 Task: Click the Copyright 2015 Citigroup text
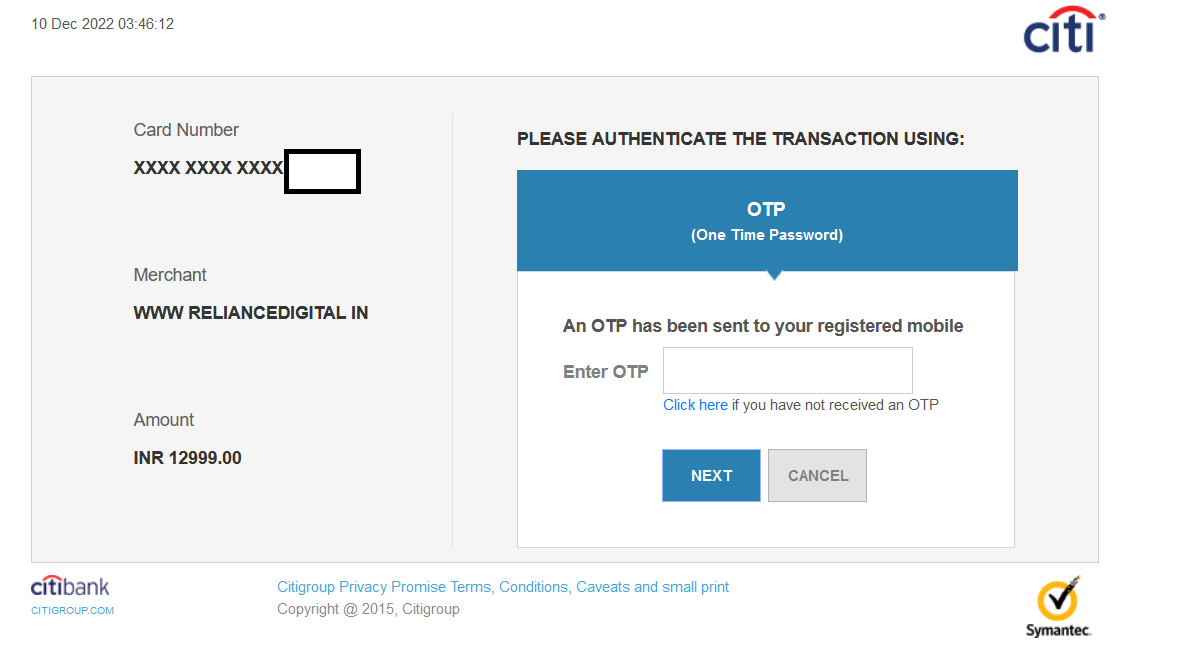tap(369, 609)
